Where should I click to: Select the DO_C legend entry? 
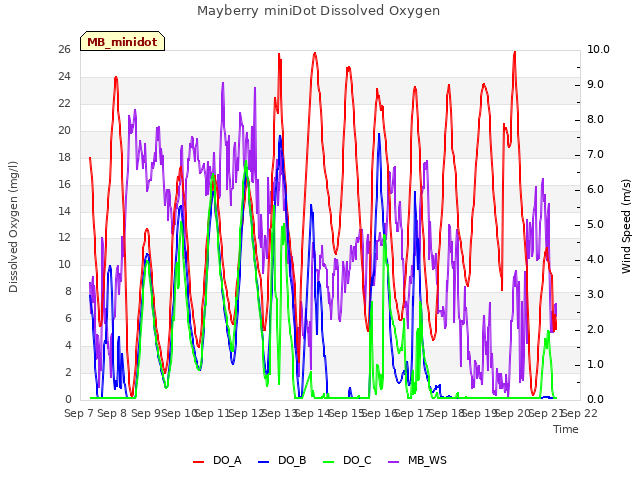coord(347,461)
